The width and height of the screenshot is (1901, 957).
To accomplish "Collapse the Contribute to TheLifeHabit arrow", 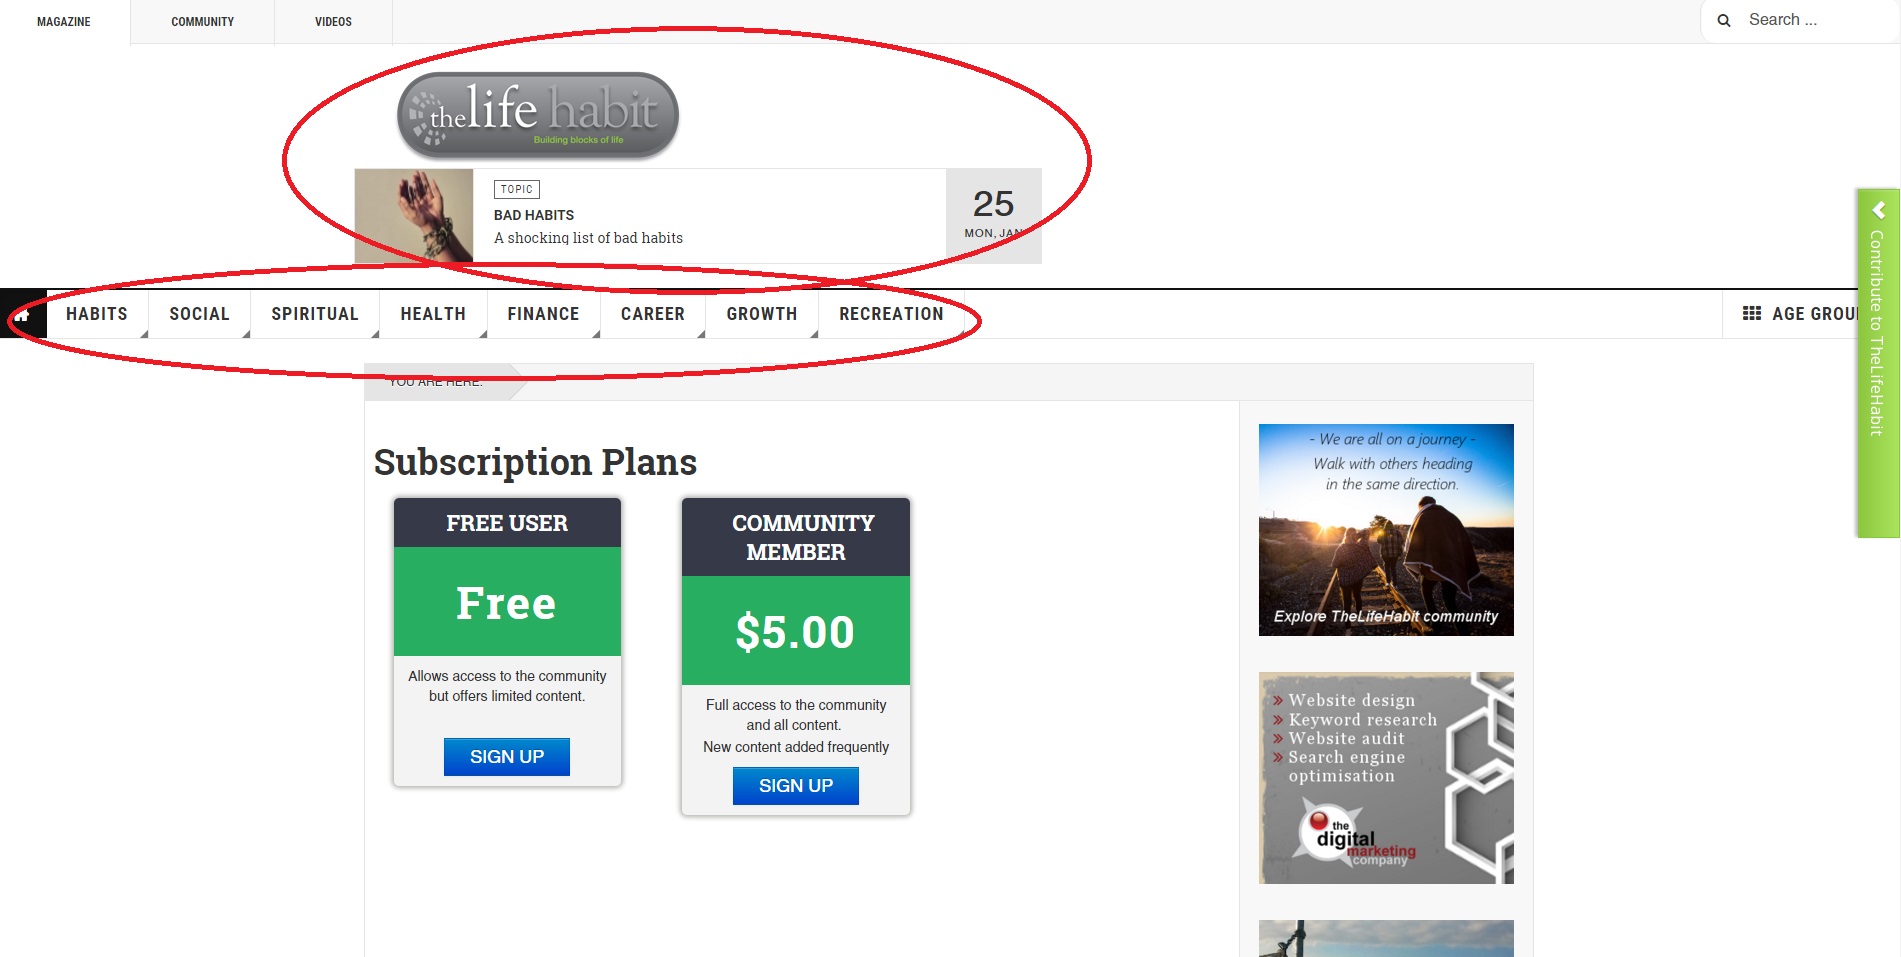I will pyautogui.click(x=1879, y=210).
